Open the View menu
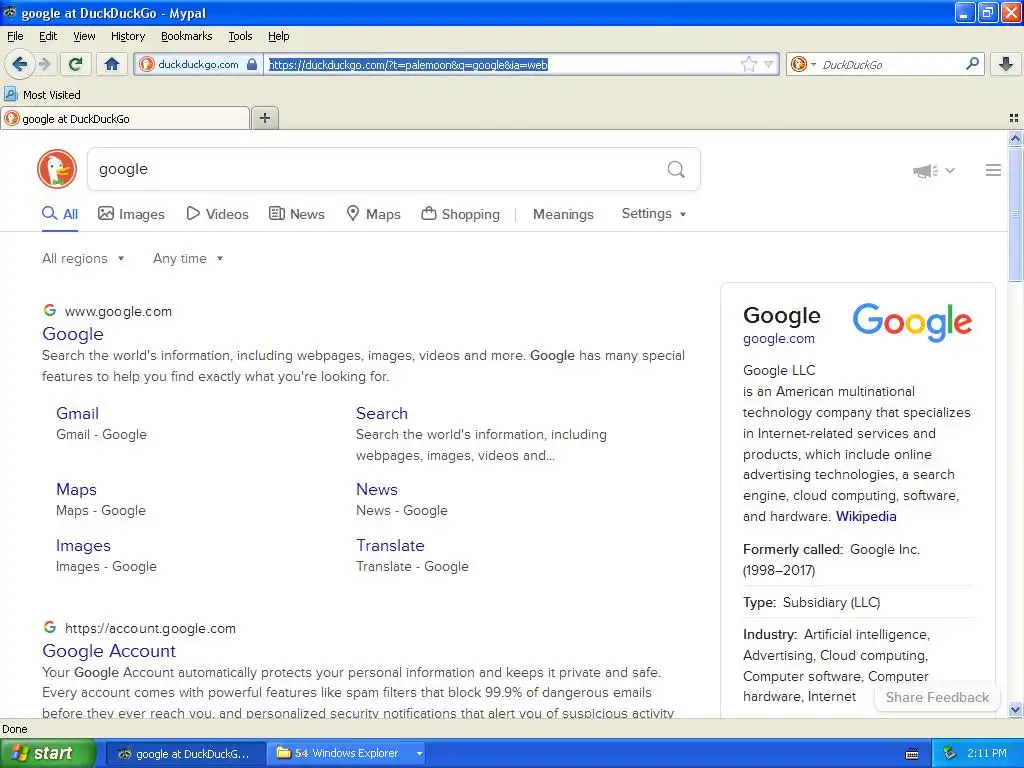 click(84, 36)
